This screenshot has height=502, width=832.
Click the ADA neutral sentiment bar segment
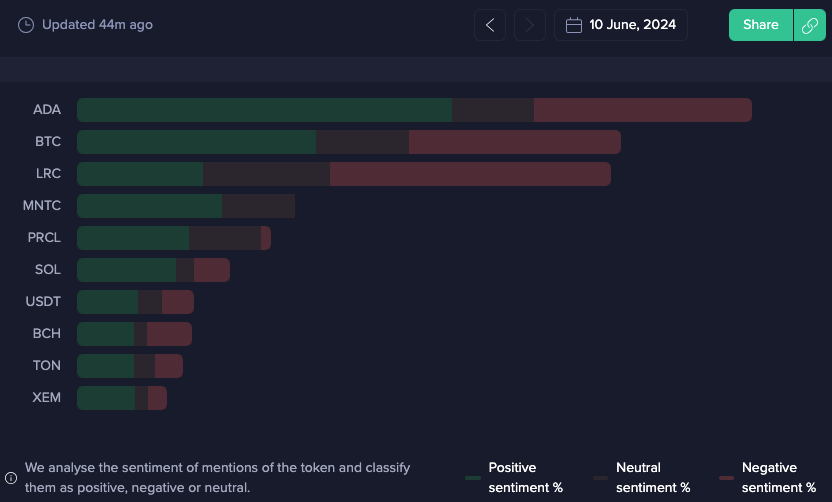tap(493, 110)
